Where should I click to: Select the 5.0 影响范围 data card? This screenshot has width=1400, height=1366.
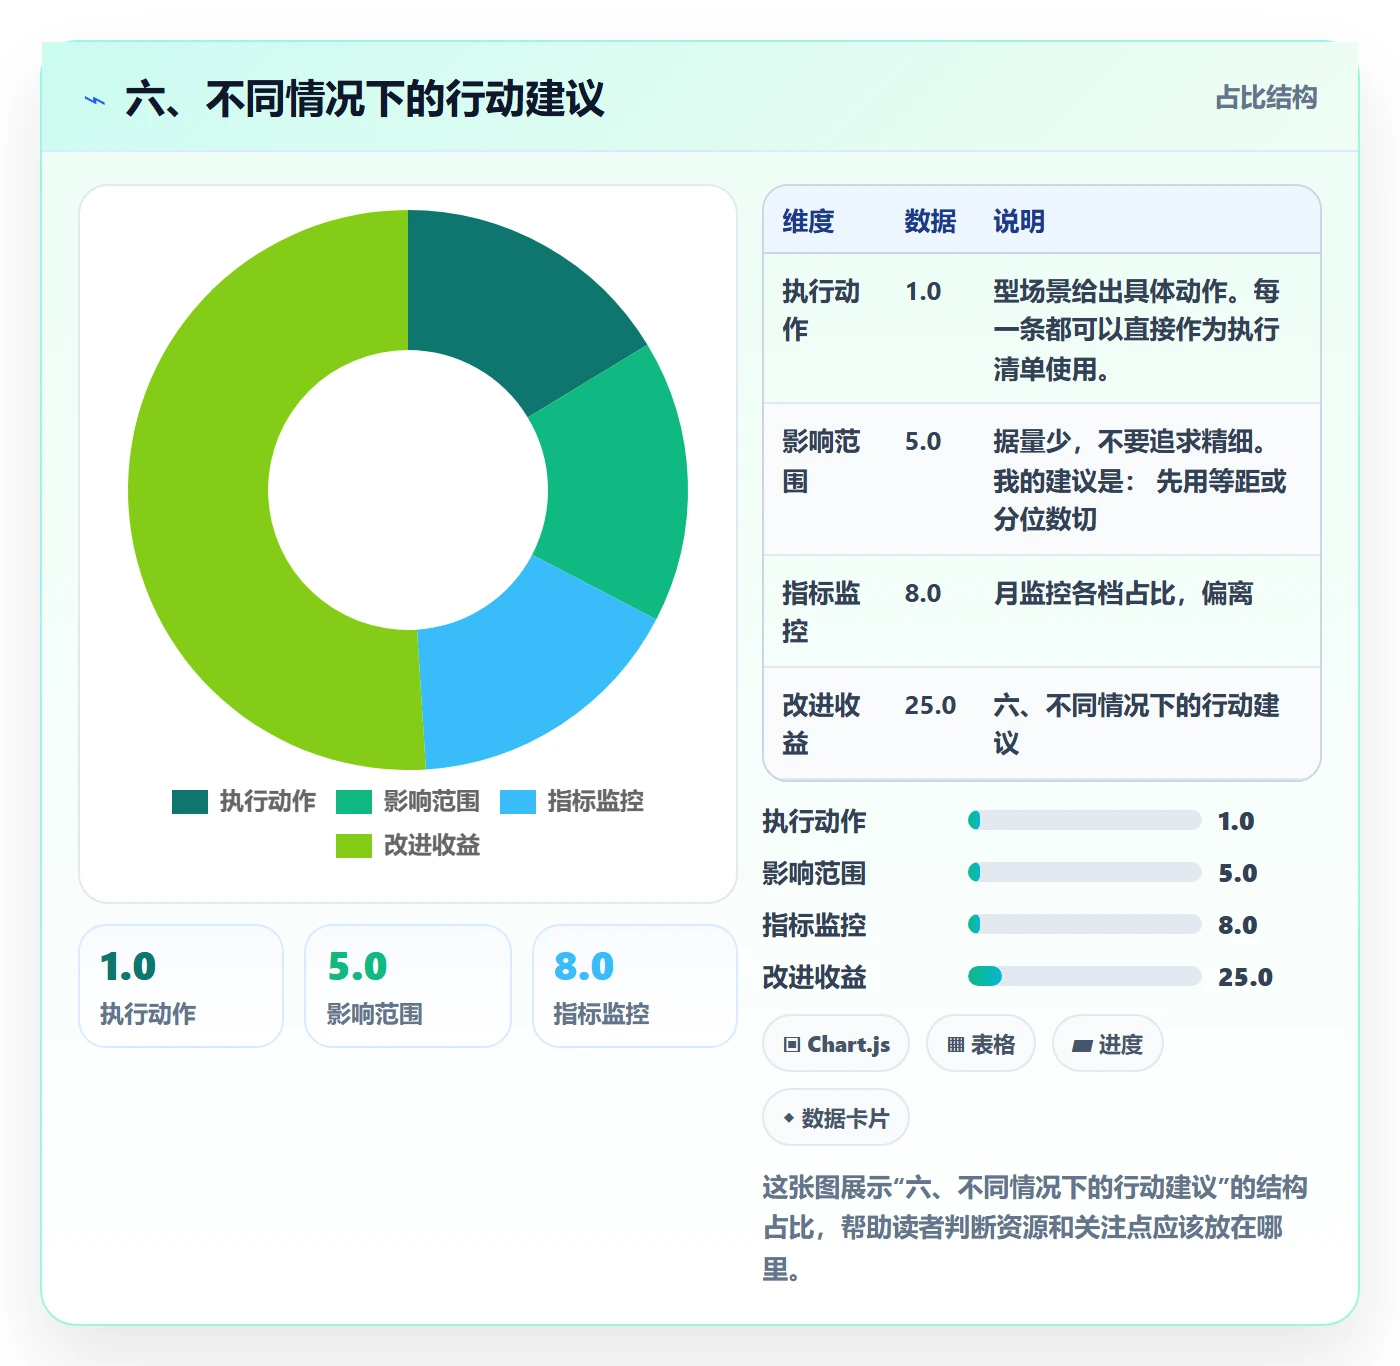coord(408,986)
